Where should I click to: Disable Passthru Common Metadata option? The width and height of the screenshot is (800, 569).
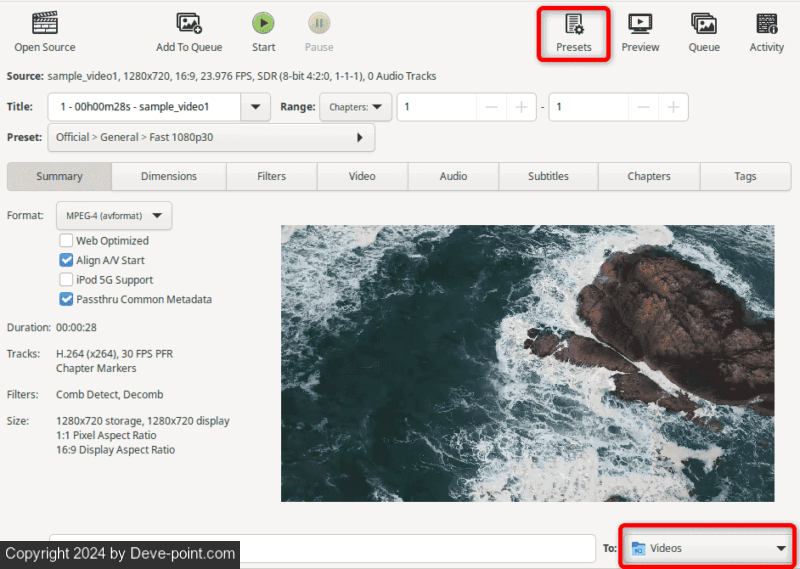[67, 299]
